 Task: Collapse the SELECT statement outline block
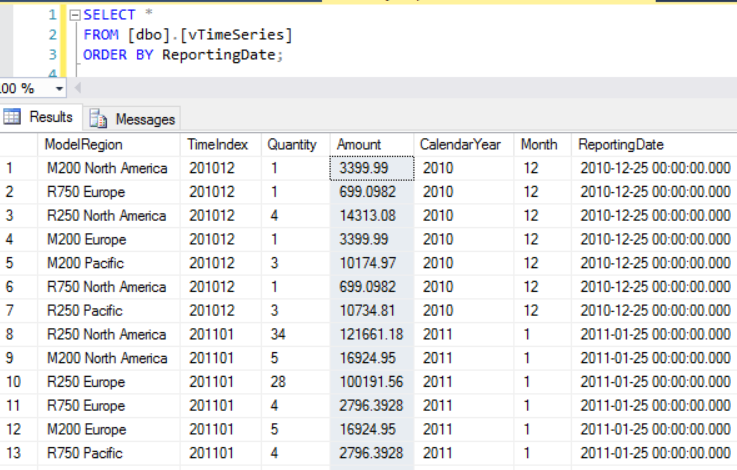coord(75,16)
